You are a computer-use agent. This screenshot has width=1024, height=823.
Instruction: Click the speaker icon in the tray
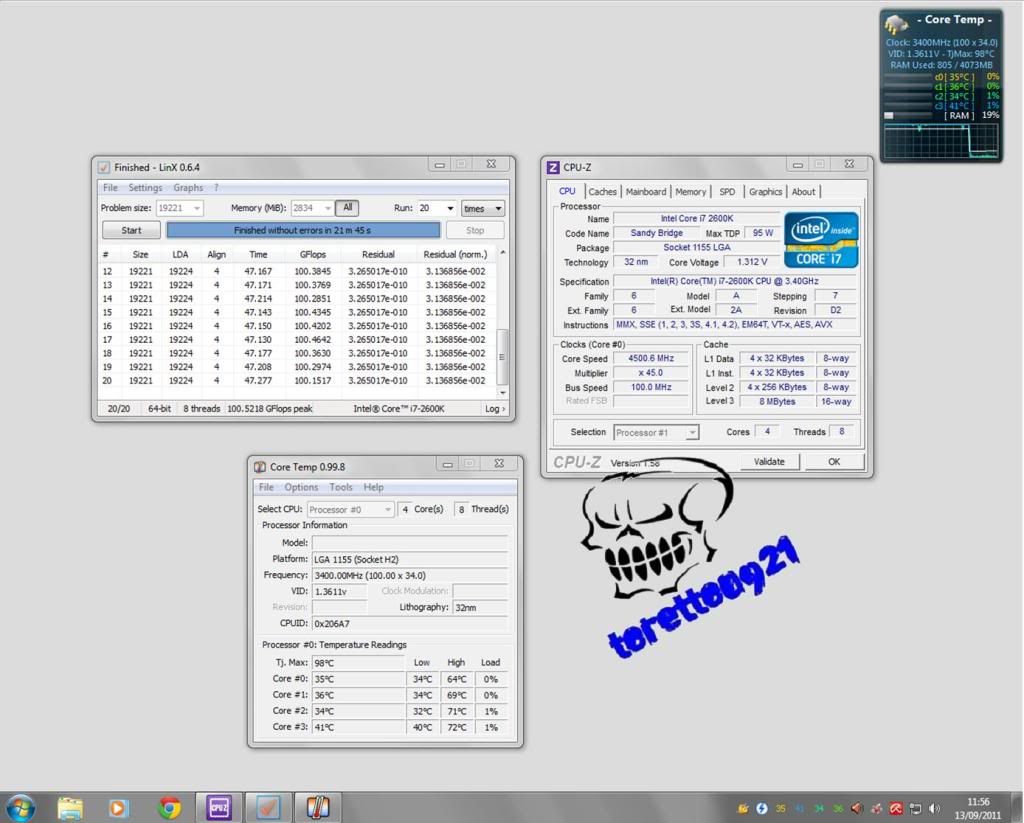(x=934, y=809)
